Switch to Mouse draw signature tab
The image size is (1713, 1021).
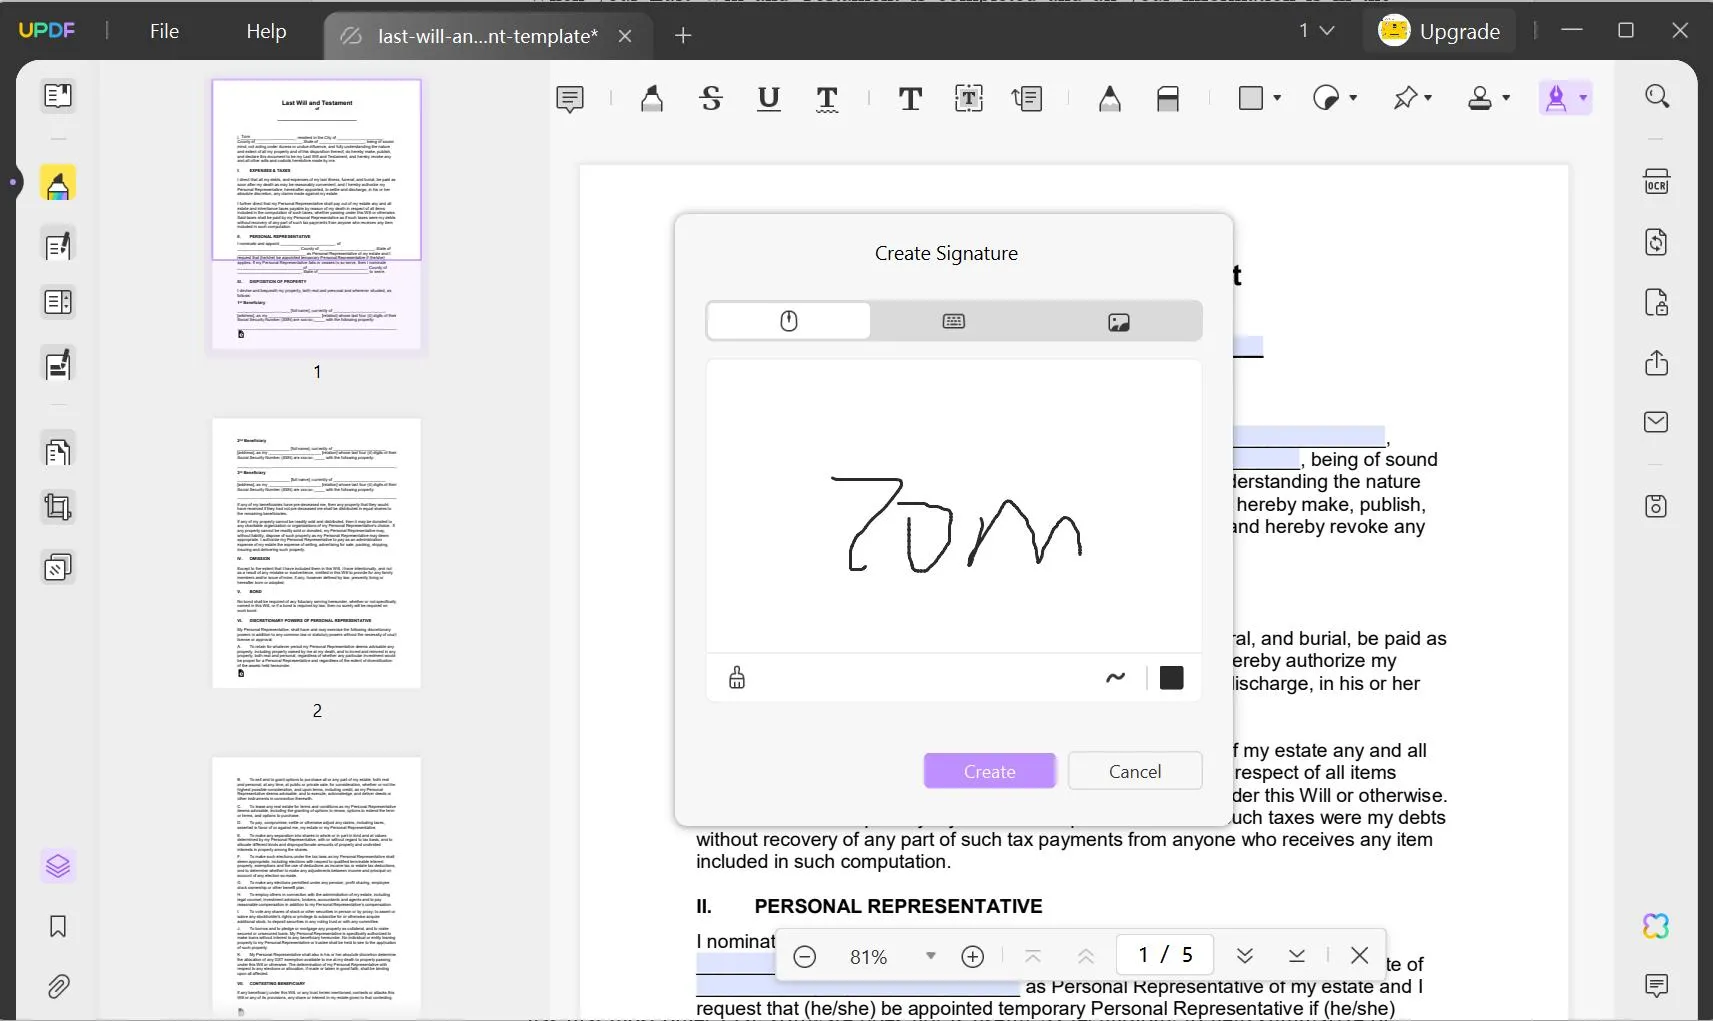point(789,321)
